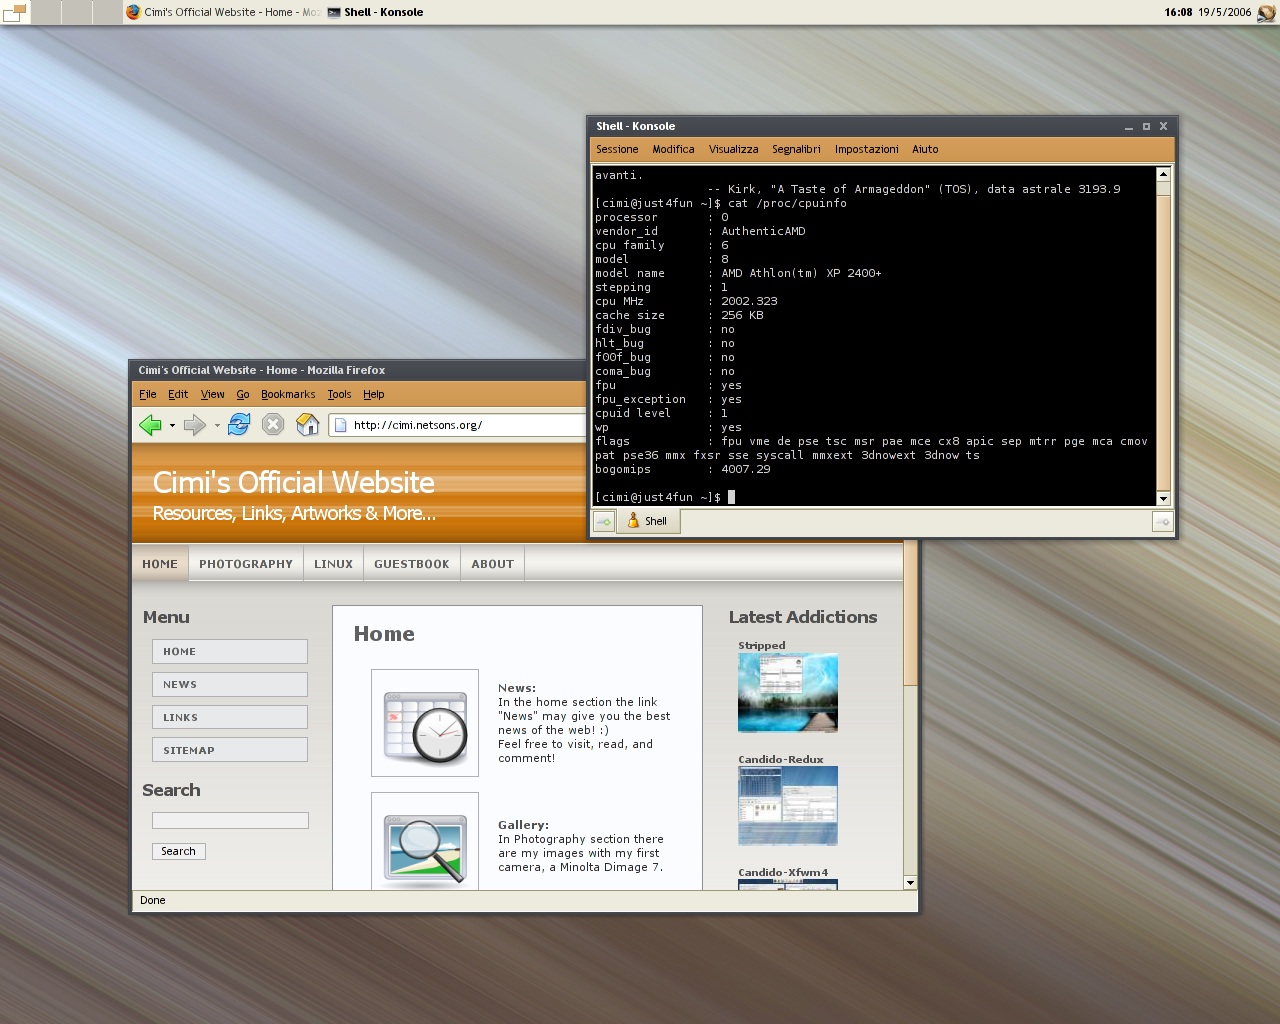Open the ABOUT navigation tab
The height and width of the screenshot is (1024, 1280).
point(493,564)
